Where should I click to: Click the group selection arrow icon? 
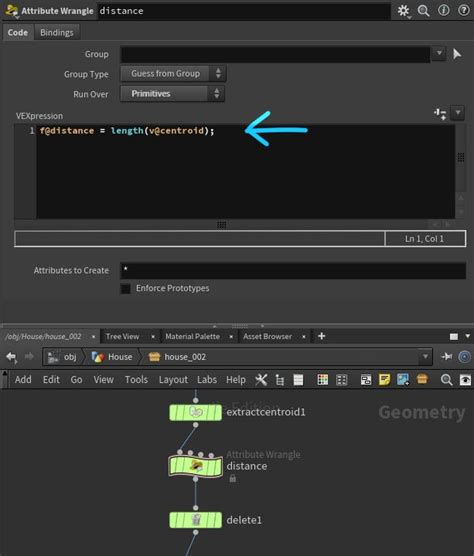click(457, 54)
